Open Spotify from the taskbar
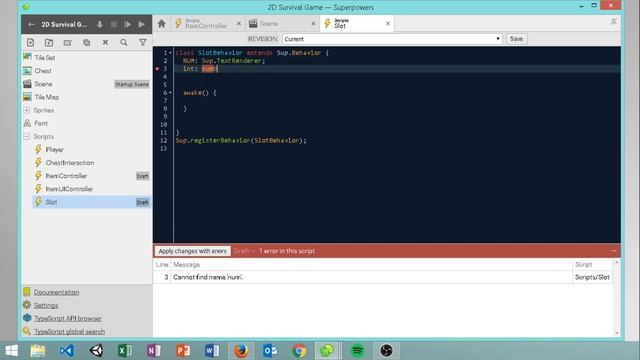The height and width of the screenshot is (360, 640). coord(357,351)
